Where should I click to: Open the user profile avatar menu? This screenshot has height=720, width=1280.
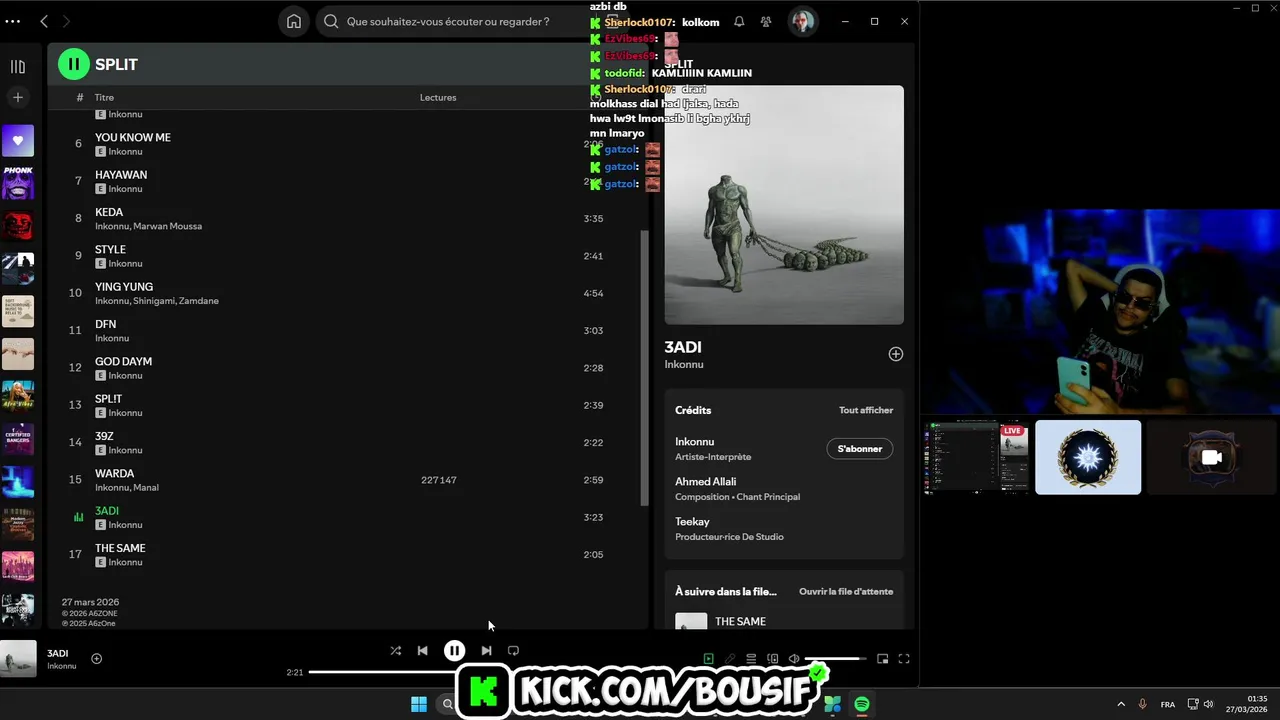click(x=802, y=21)
